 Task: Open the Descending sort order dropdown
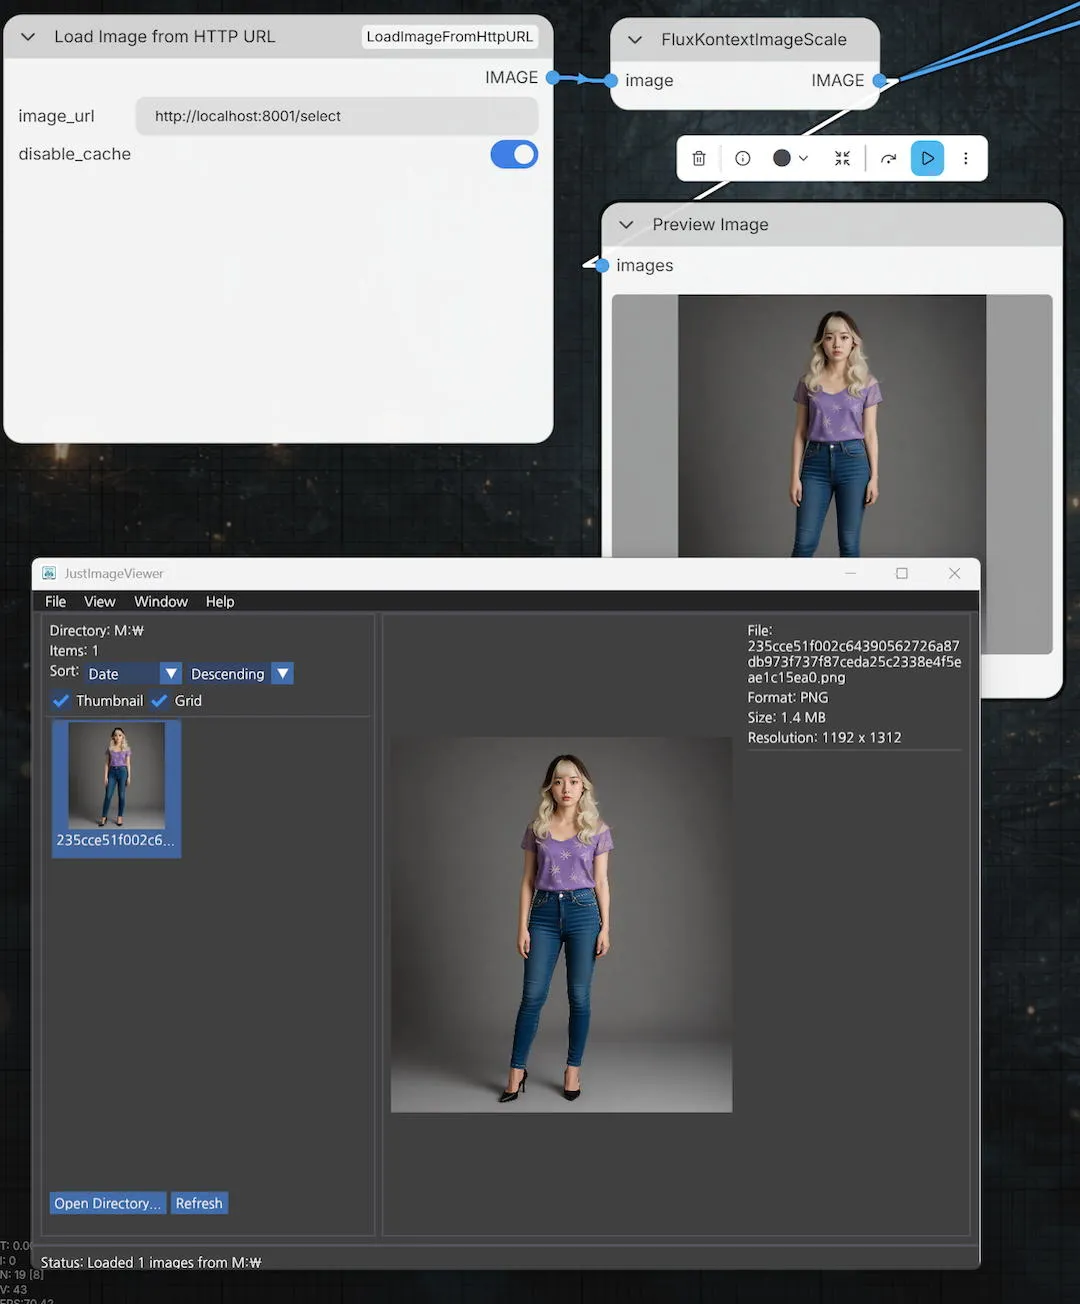(x=240, y=674)
